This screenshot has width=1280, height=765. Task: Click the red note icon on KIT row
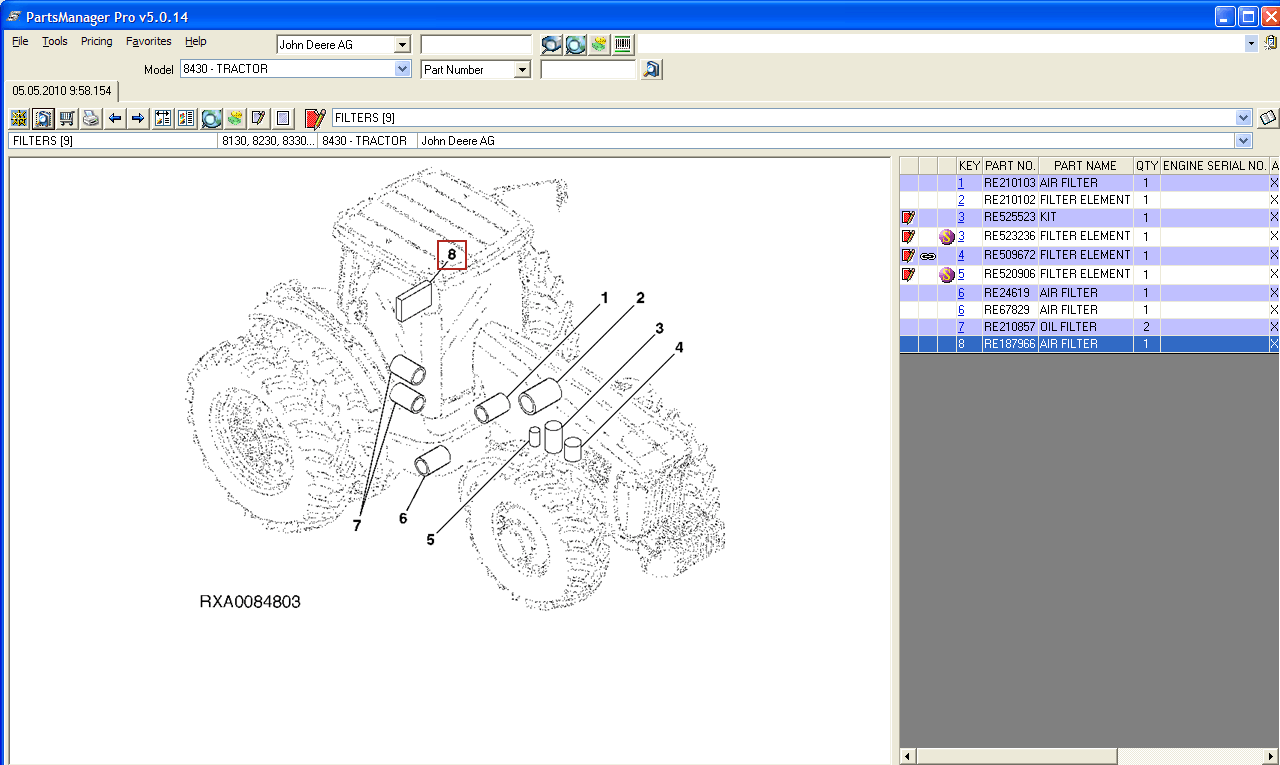pyautogui.click(x=908, y=217)
